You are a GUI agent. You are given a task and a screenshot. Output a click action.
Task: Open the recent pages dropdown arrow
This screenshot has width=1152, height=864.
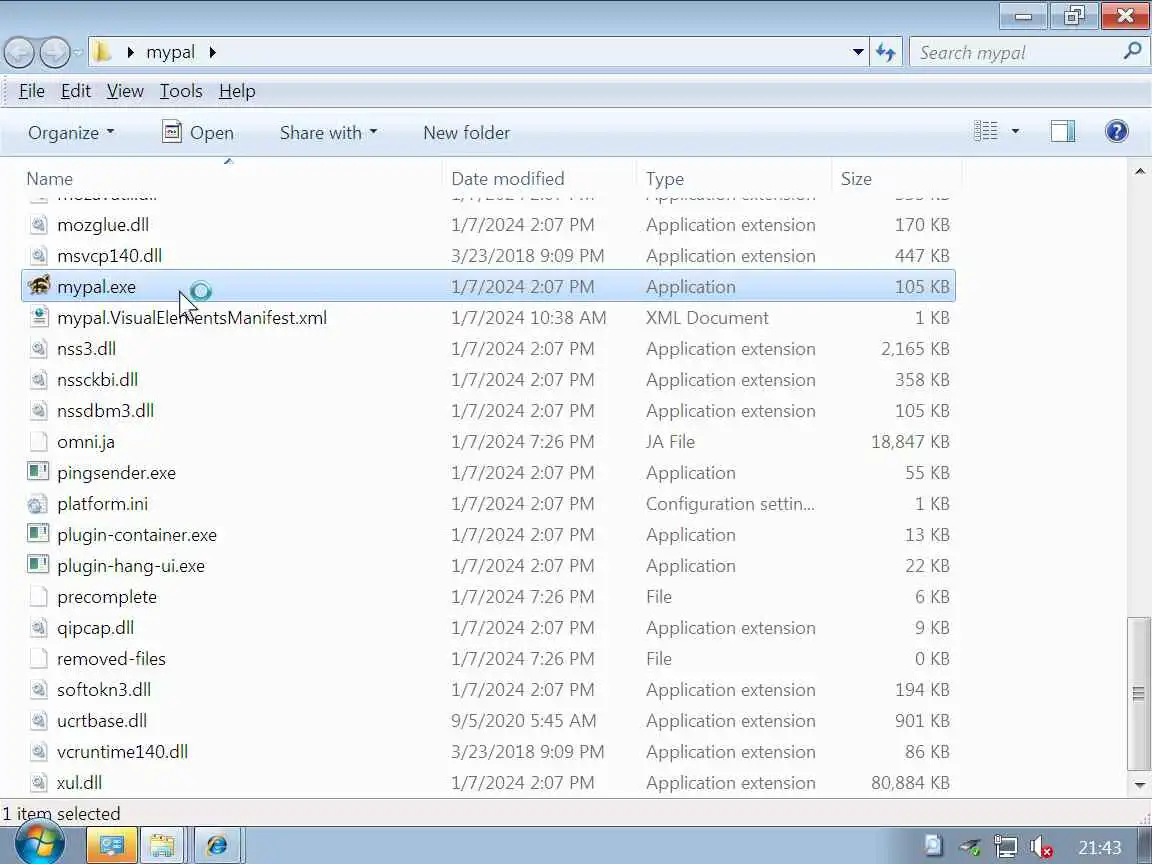pyautogui.click(x=79, y=53)
